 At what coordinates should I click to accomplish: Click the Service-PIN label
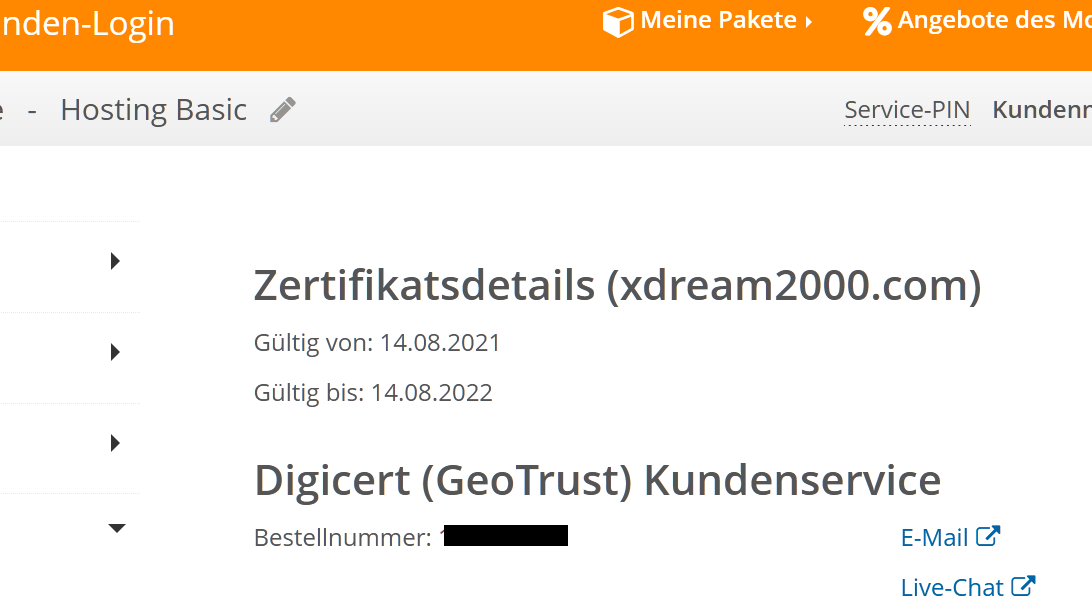coord(907,110)
